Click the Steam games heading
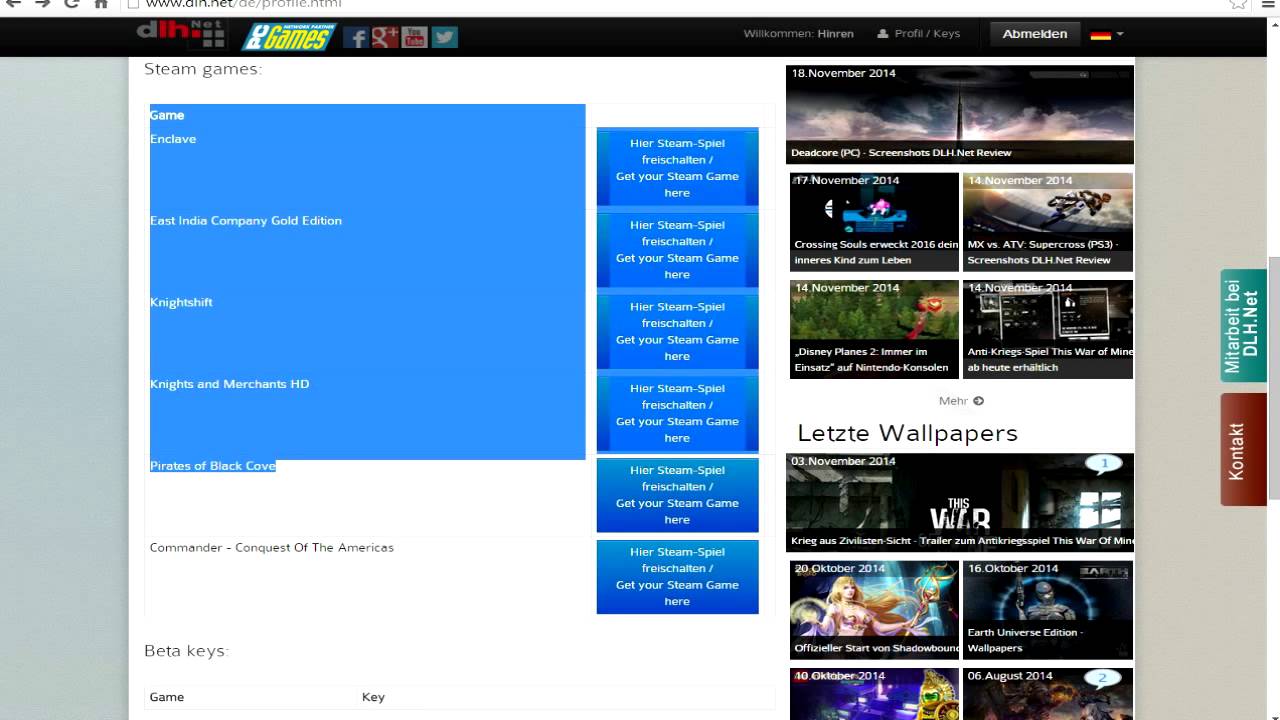Screen dimensions: 1280x720 203,69
